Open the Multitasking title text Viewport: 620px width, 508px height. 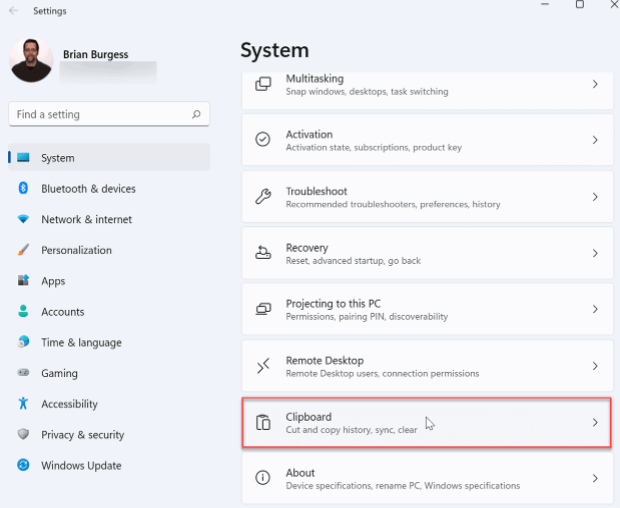[x=315, y=79]
